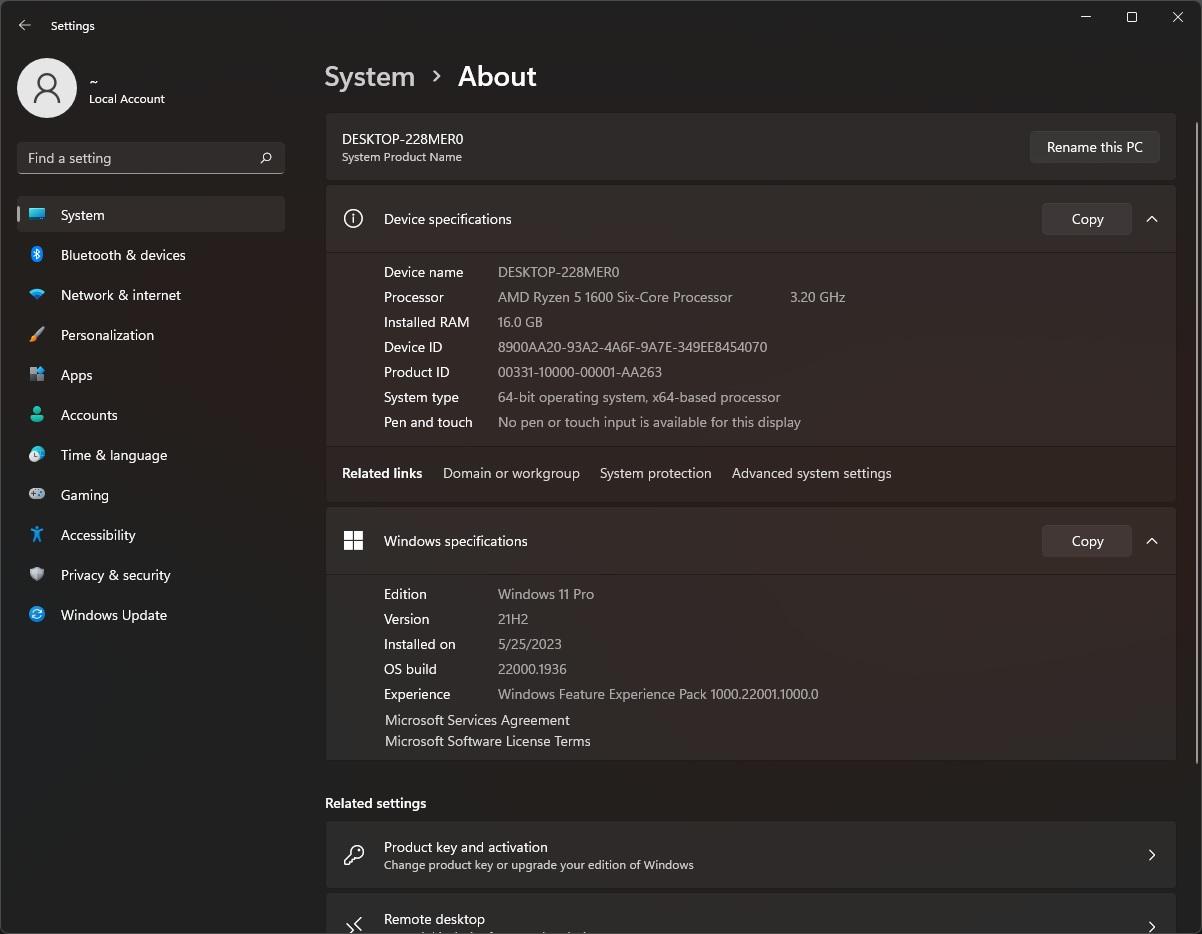Click the Bluetooth icon in sidebar

pos(37,255)
